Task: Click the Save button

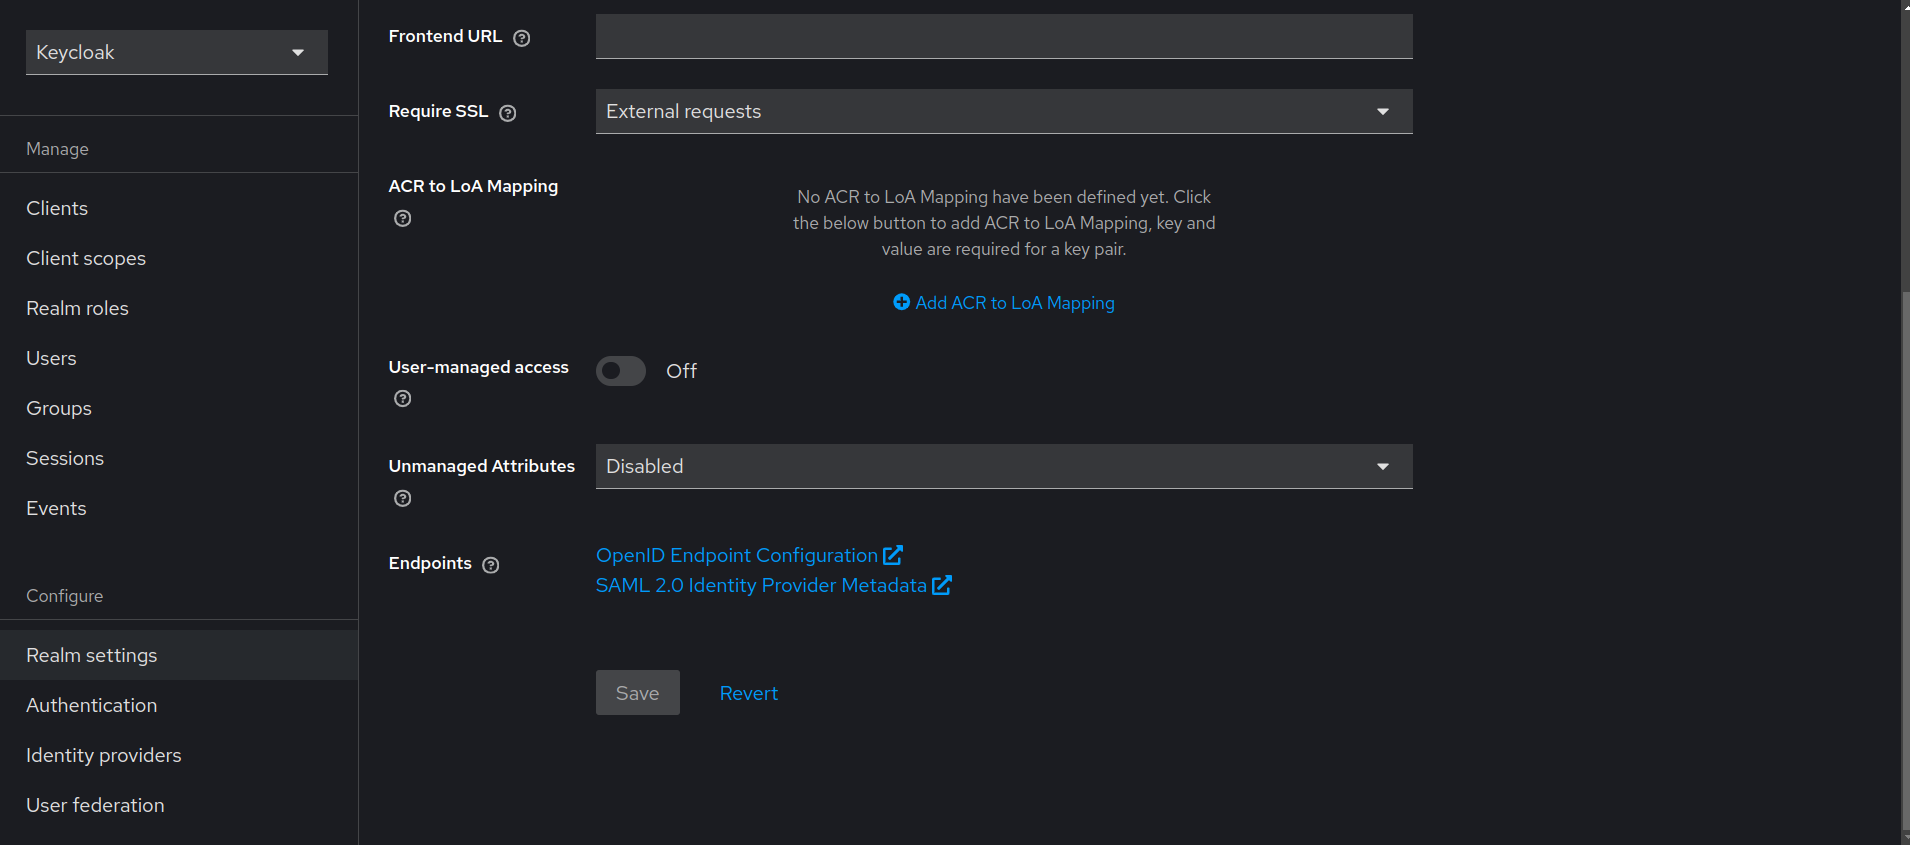Action: pos(638,693)
